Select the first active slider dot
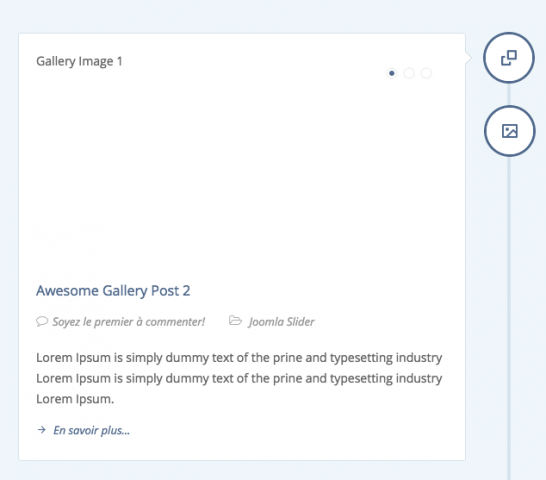Screen dimensions: 546x480 (392, 73)
